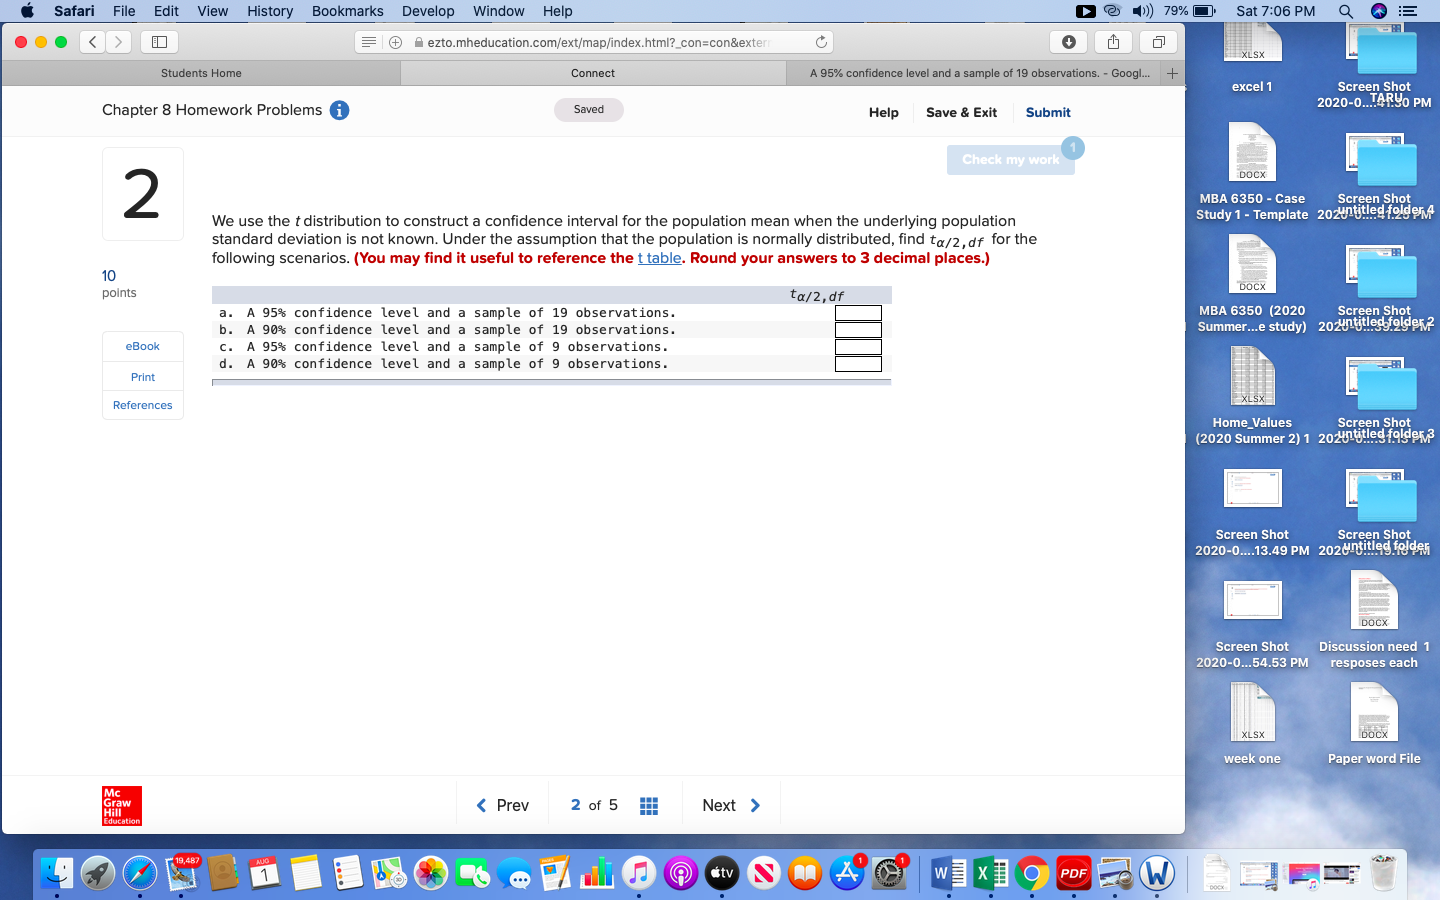Open Reader view icon in address bar

point(369,42)
